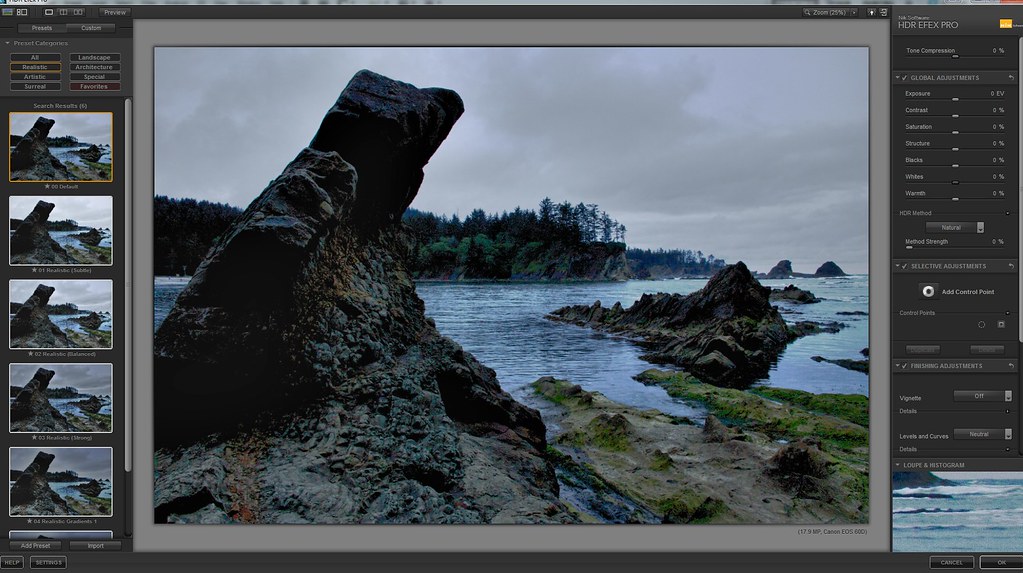This screenshot has width=1023, height=573.
Task: Switch to the Custom tab
Action: coord(91,28)
